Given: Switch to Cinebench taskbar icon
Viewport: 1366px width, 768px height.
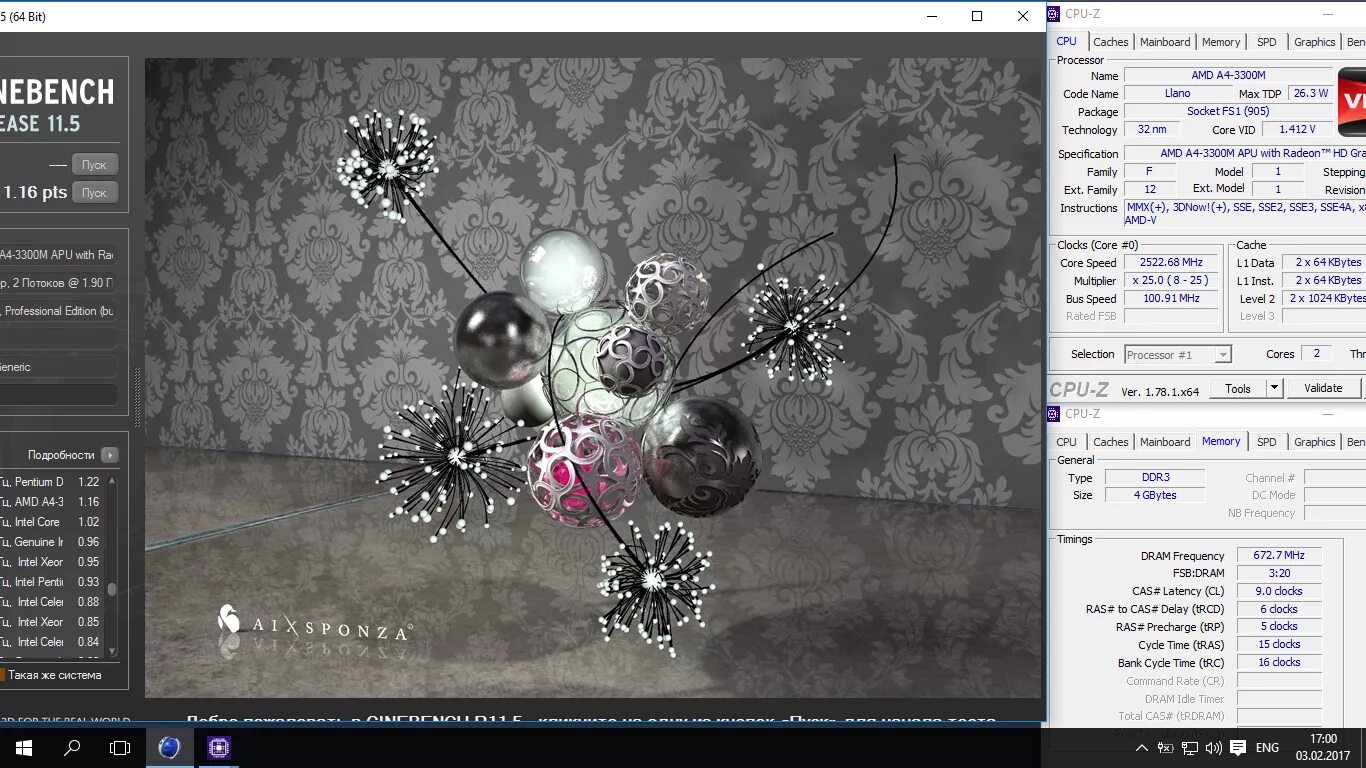Looking at the screenshot, I should coord(169,747).
